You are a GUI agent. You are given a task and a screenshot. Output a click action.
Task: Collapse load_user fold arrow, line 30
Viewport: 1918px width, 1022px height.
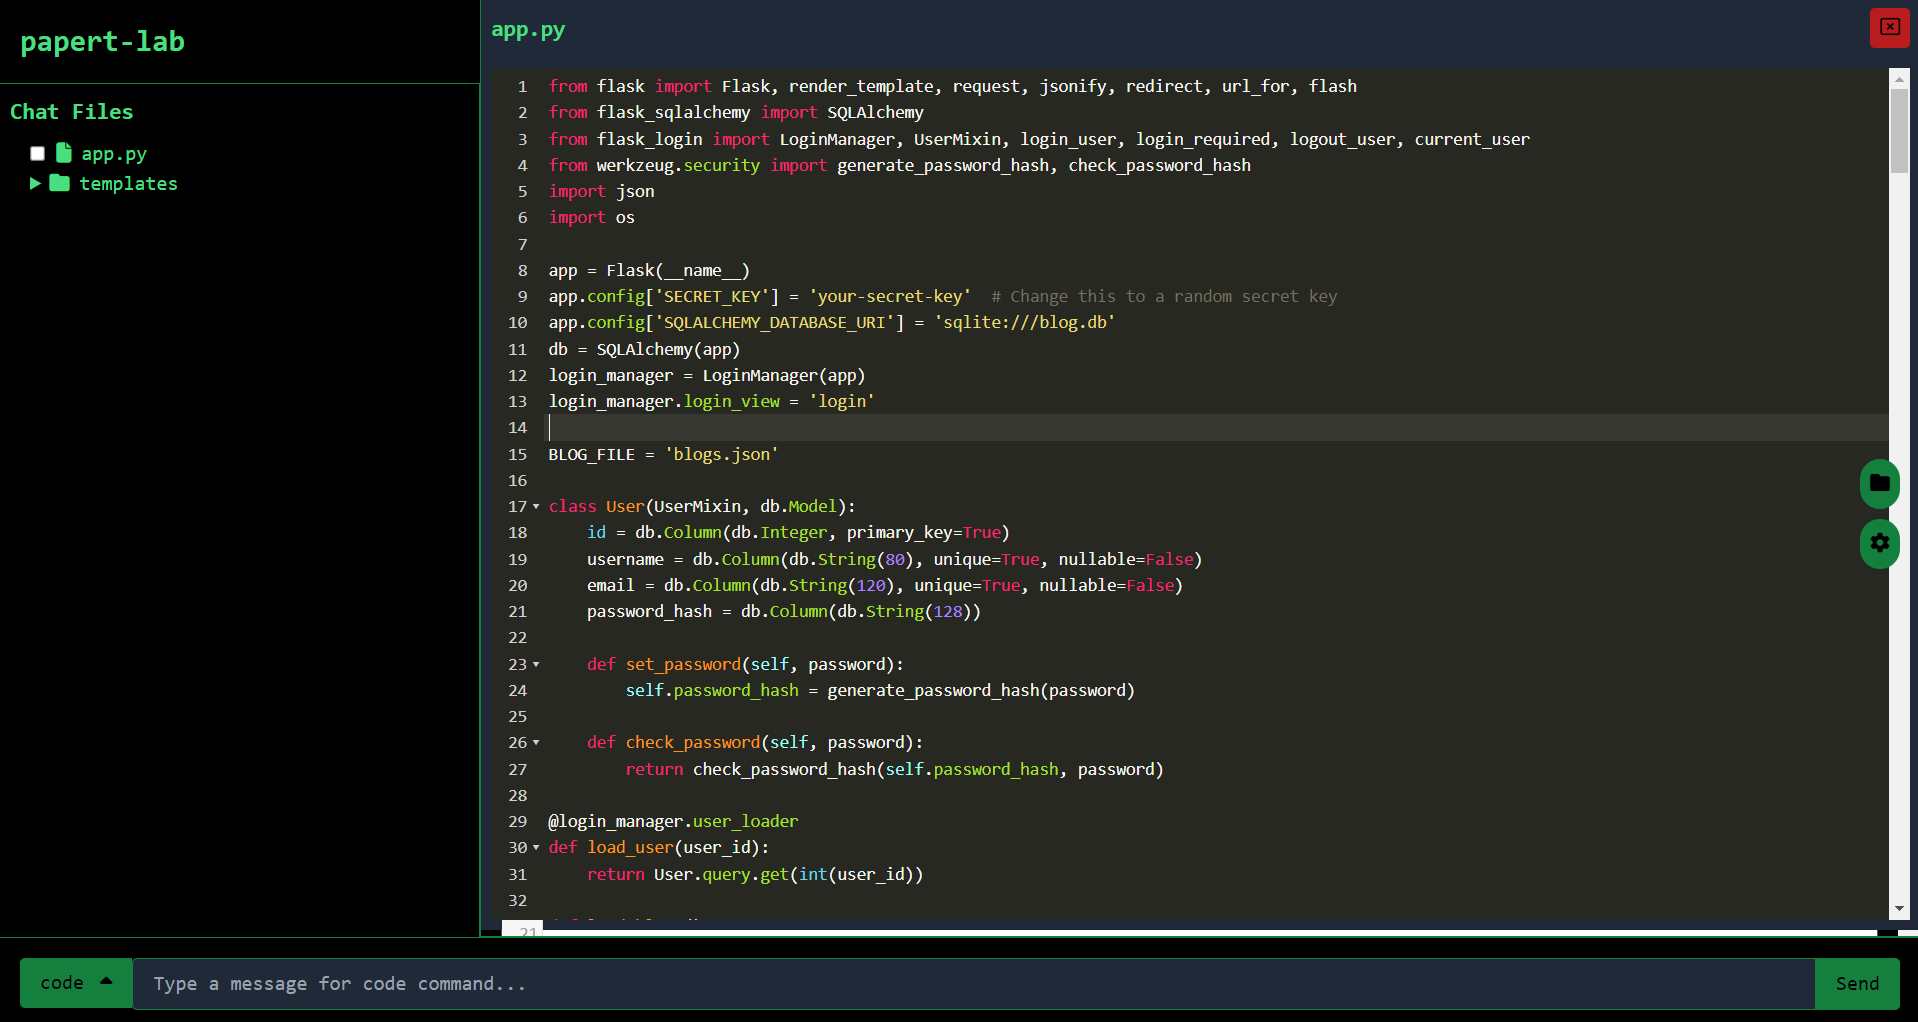click(x=536, y=847)
